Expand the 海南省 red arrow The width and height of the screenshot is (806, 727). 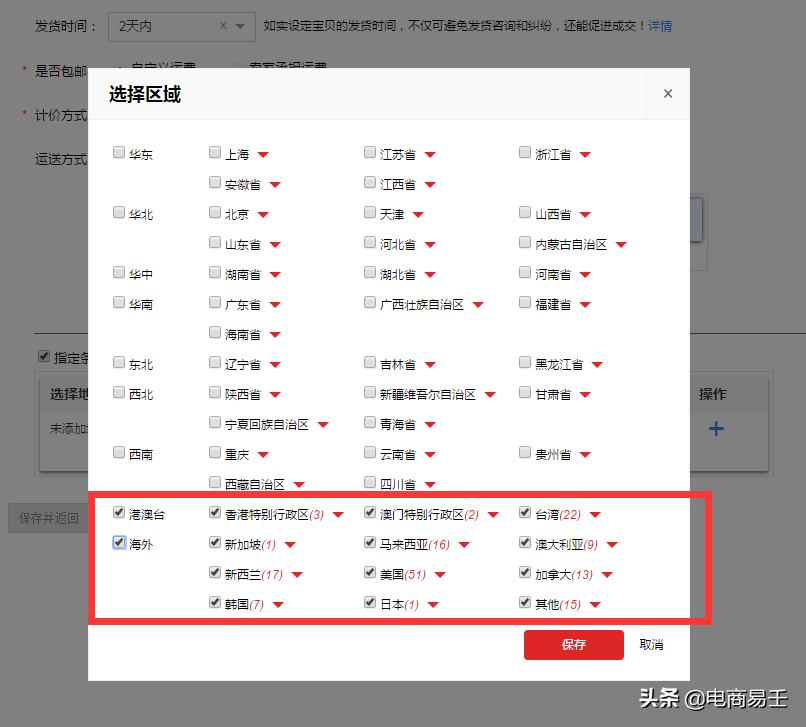275,335
